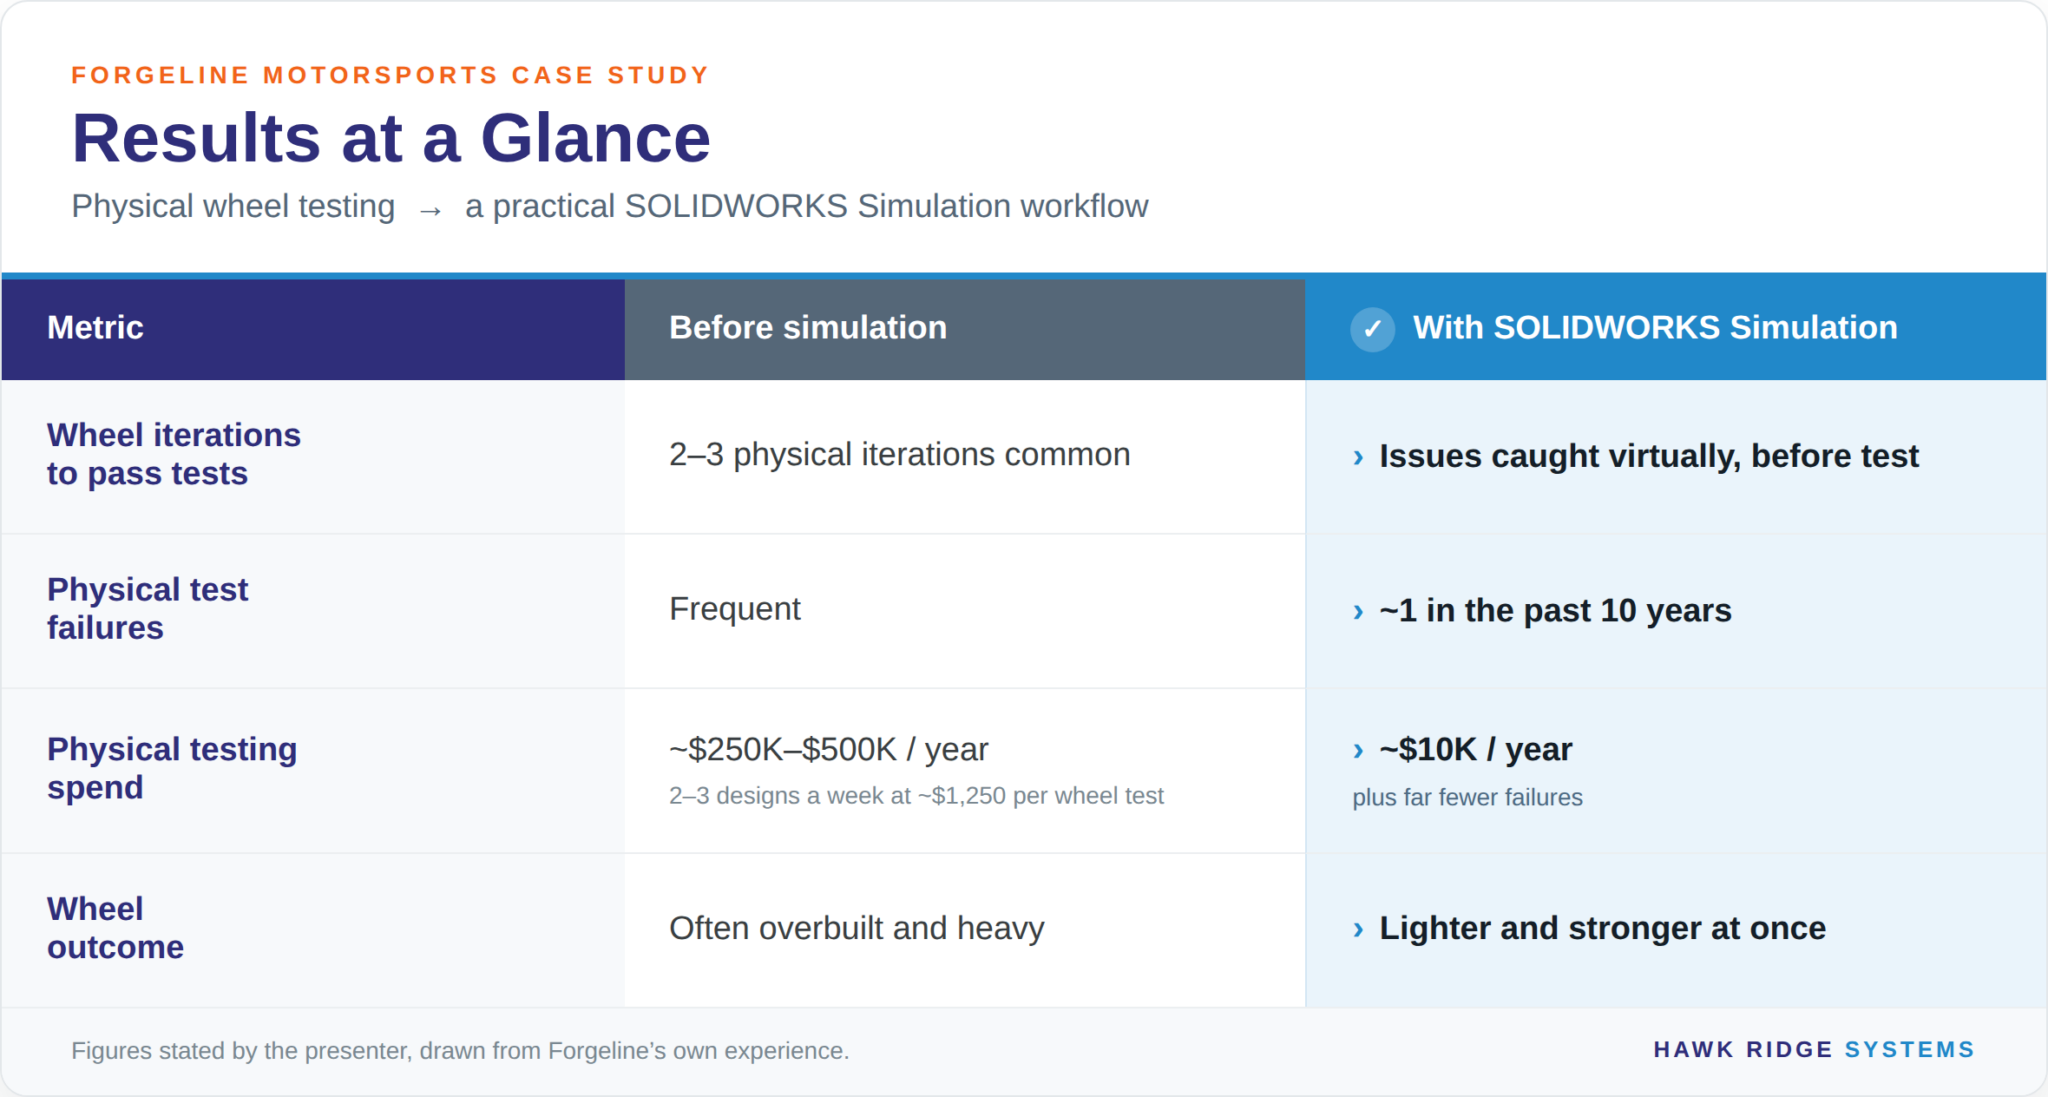The width and height of the screenshot is (2048, 1097).
Task: Click the ~$250K–$500K / year cell
Action: pyautogui.click(x=965, y=771)
